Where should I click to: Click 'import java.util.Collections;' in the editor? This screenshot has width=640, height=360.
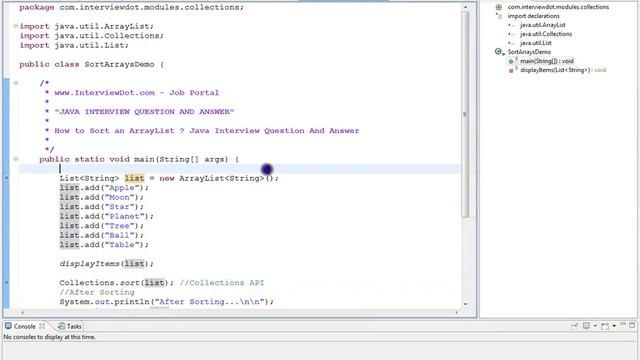(91, 36)
